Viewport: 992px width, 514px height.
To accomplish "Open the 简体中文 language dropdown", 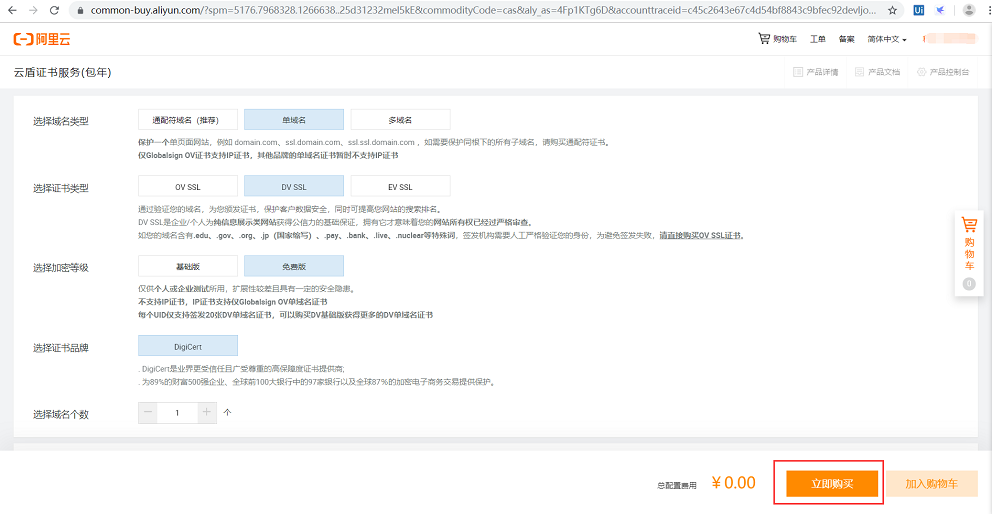I will 887,39.
